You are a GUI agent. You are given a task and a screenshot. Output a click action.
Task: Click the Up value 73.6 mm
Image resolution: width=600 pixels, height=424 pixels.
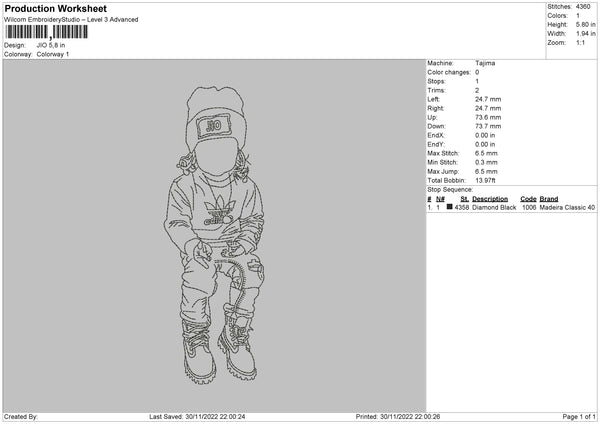tap(488, 117)
